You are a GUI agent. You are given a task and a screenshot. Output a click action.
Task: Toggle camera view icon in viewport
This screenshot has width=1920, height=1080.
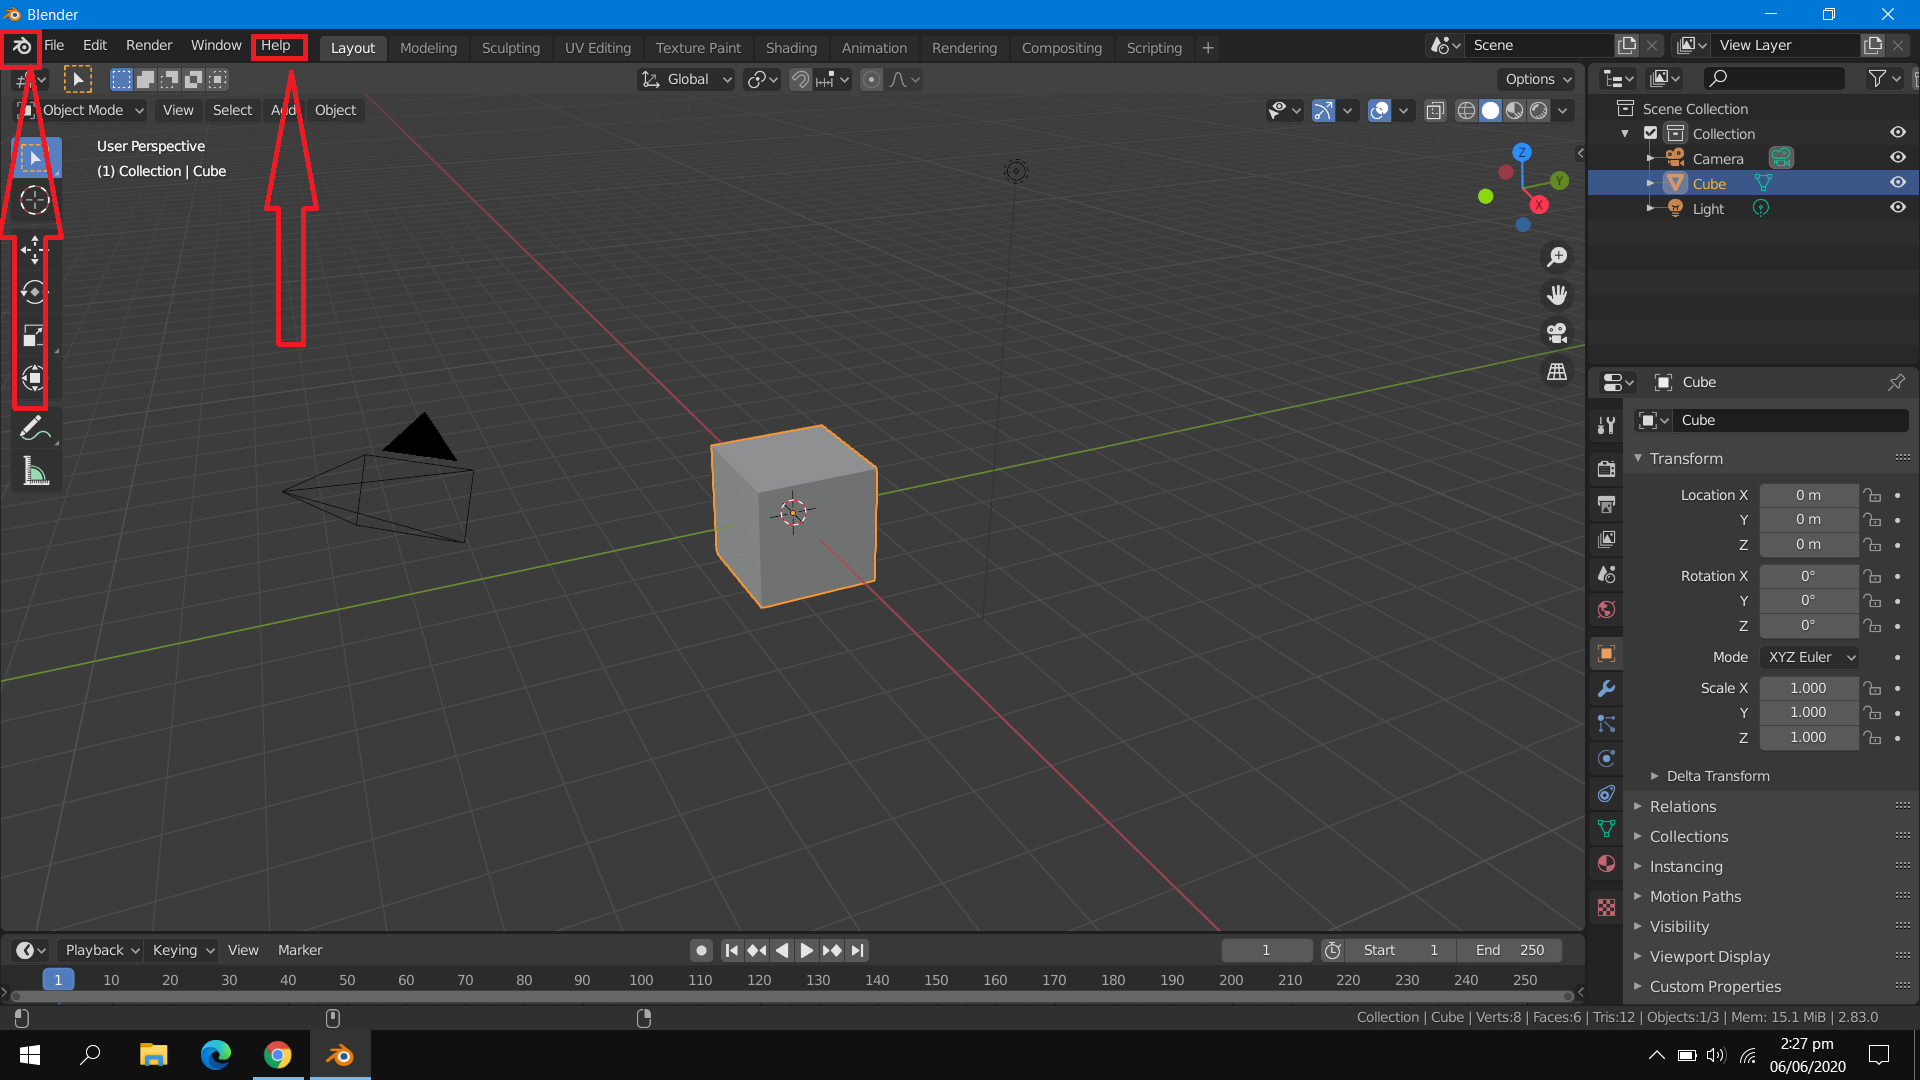1557,333
